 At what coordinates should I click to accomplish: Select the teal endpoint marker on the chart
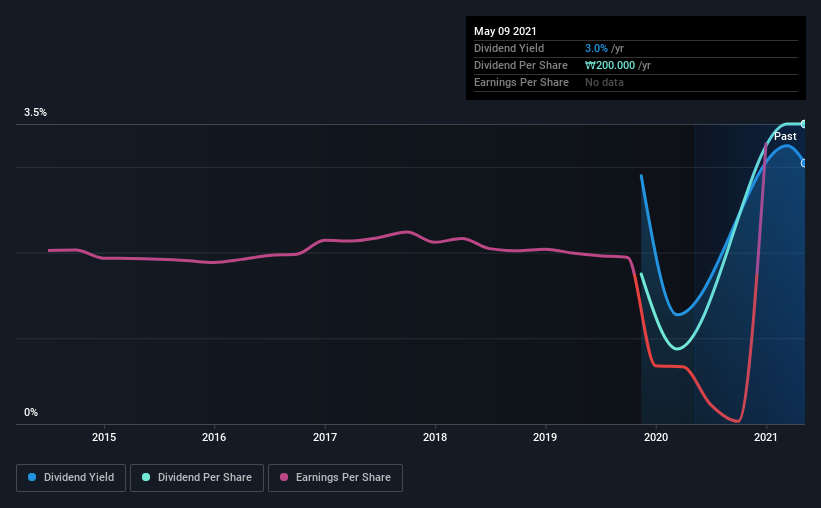click(x=803, y=124)
